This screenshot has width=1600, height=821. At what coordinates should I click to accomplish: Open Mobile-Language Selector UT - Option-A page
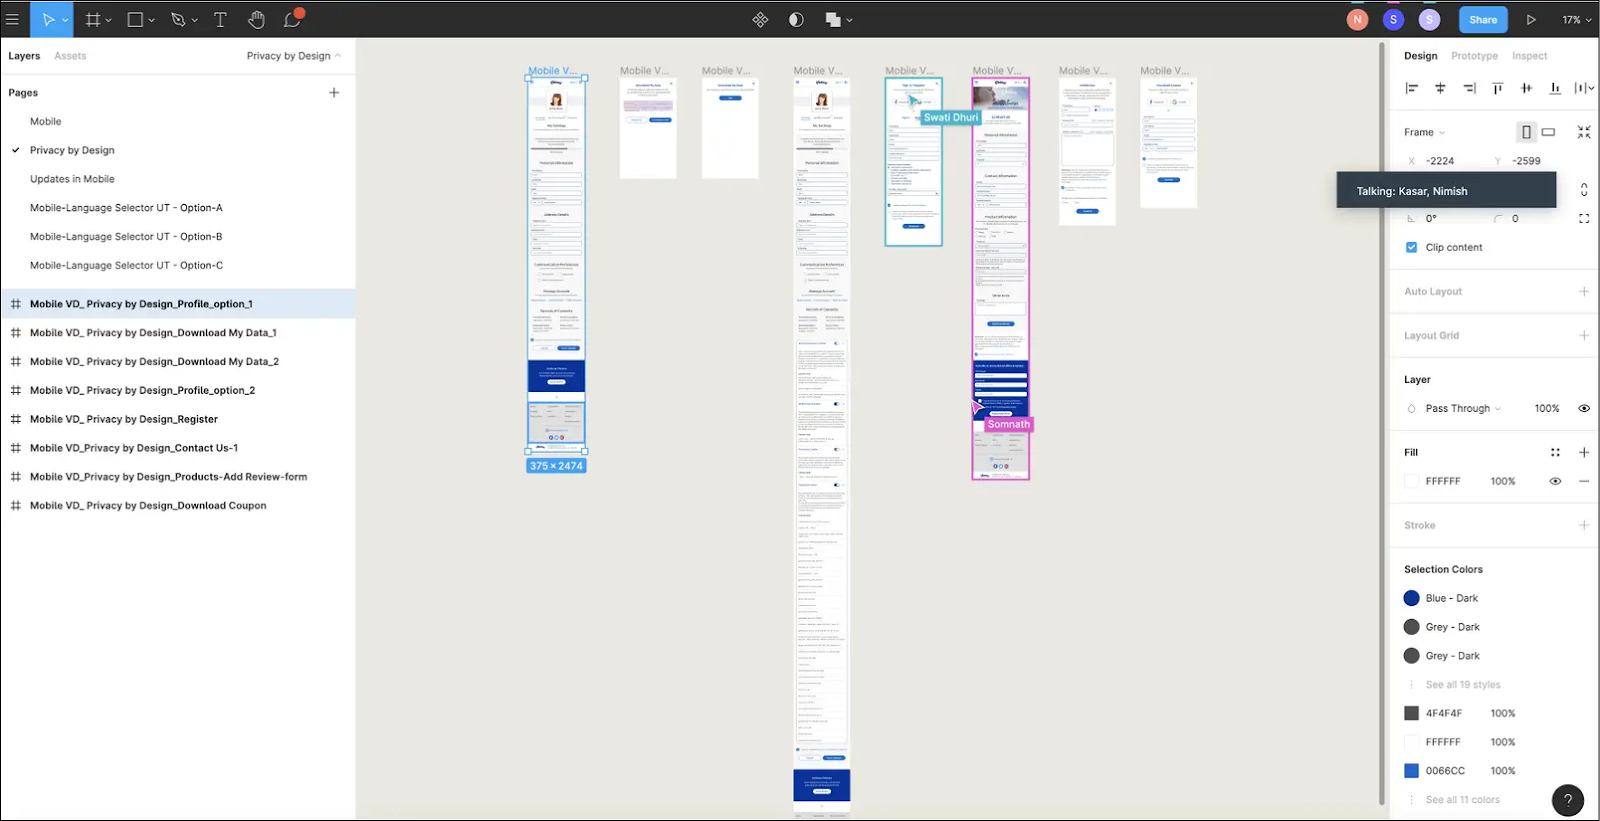tap(126, 208)
